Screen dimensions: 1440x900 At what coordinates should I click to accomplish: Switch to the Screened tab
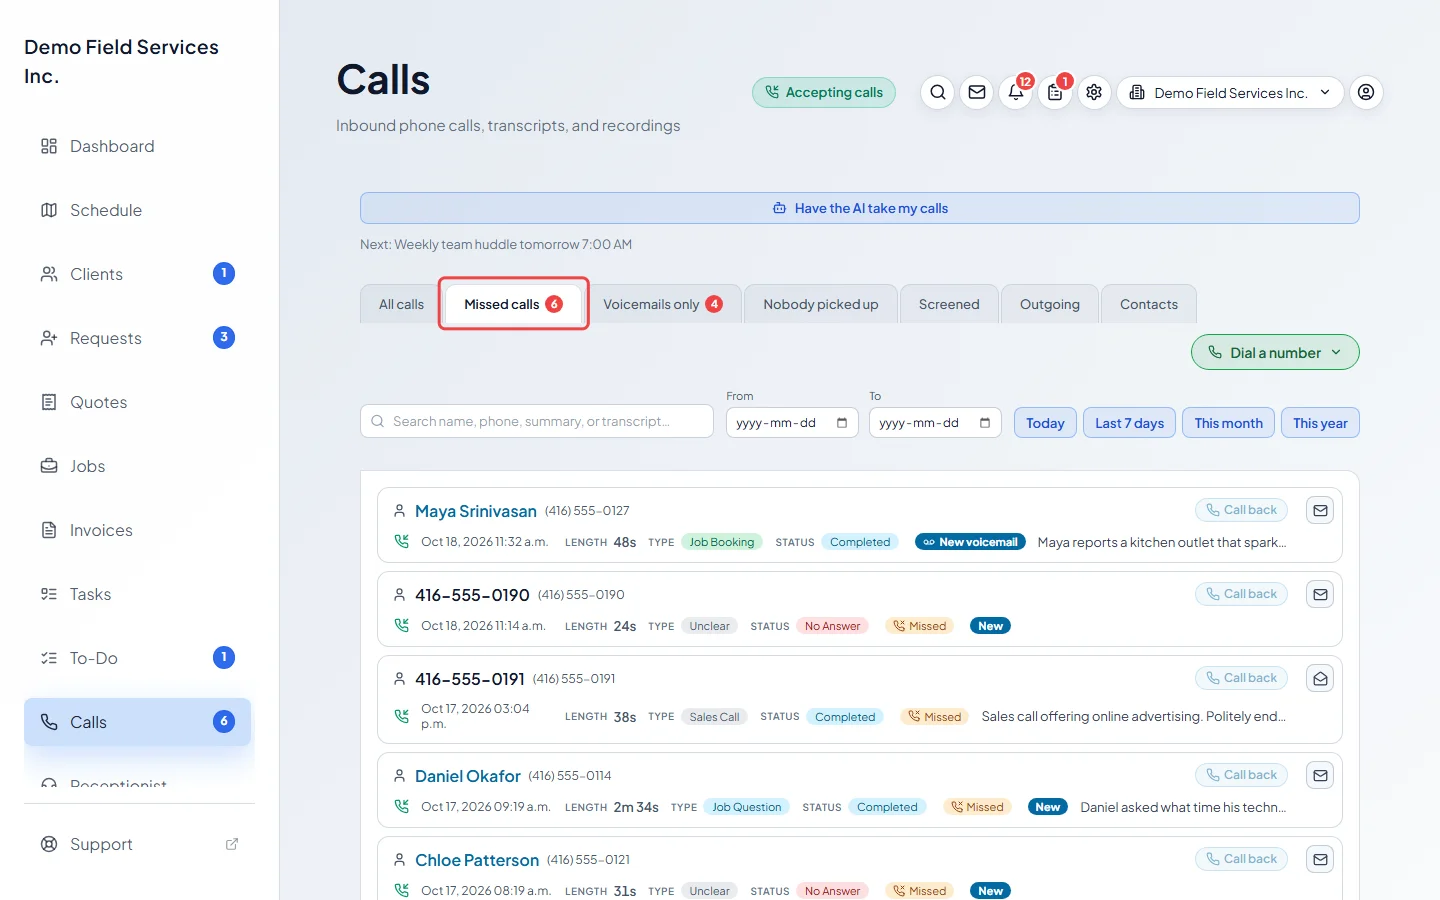(949, 304)
